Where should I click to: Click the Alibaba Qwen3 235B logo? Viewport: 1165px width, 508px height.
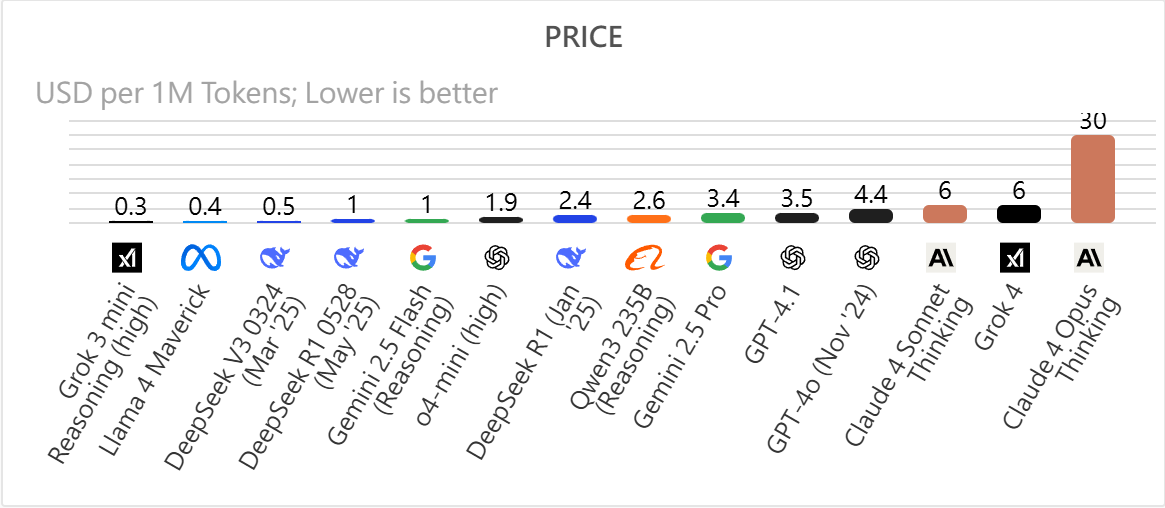pos(645,258)
